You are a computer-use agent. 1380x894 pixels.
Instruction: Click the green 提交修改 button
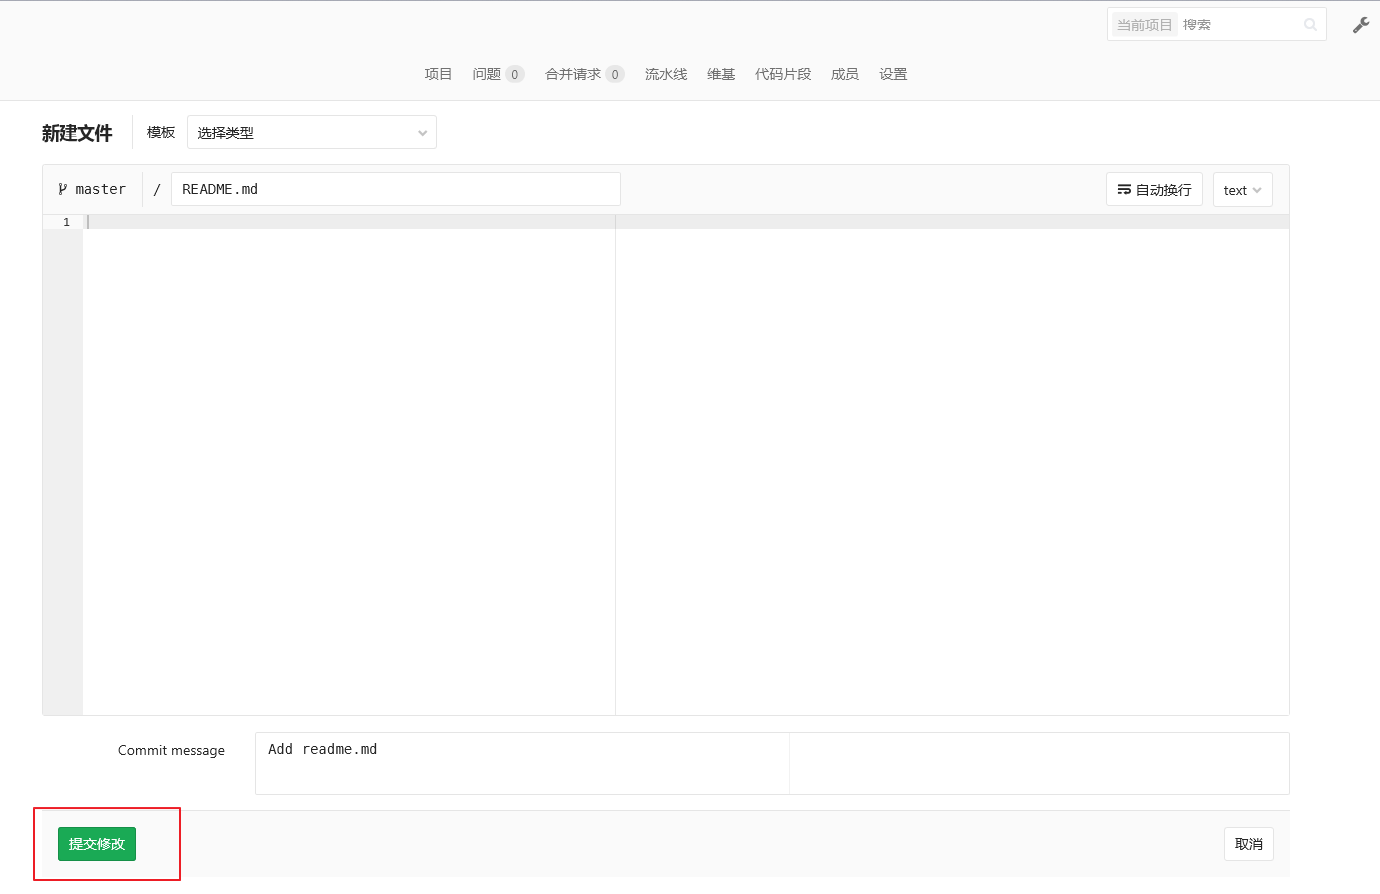pos(97,844)
